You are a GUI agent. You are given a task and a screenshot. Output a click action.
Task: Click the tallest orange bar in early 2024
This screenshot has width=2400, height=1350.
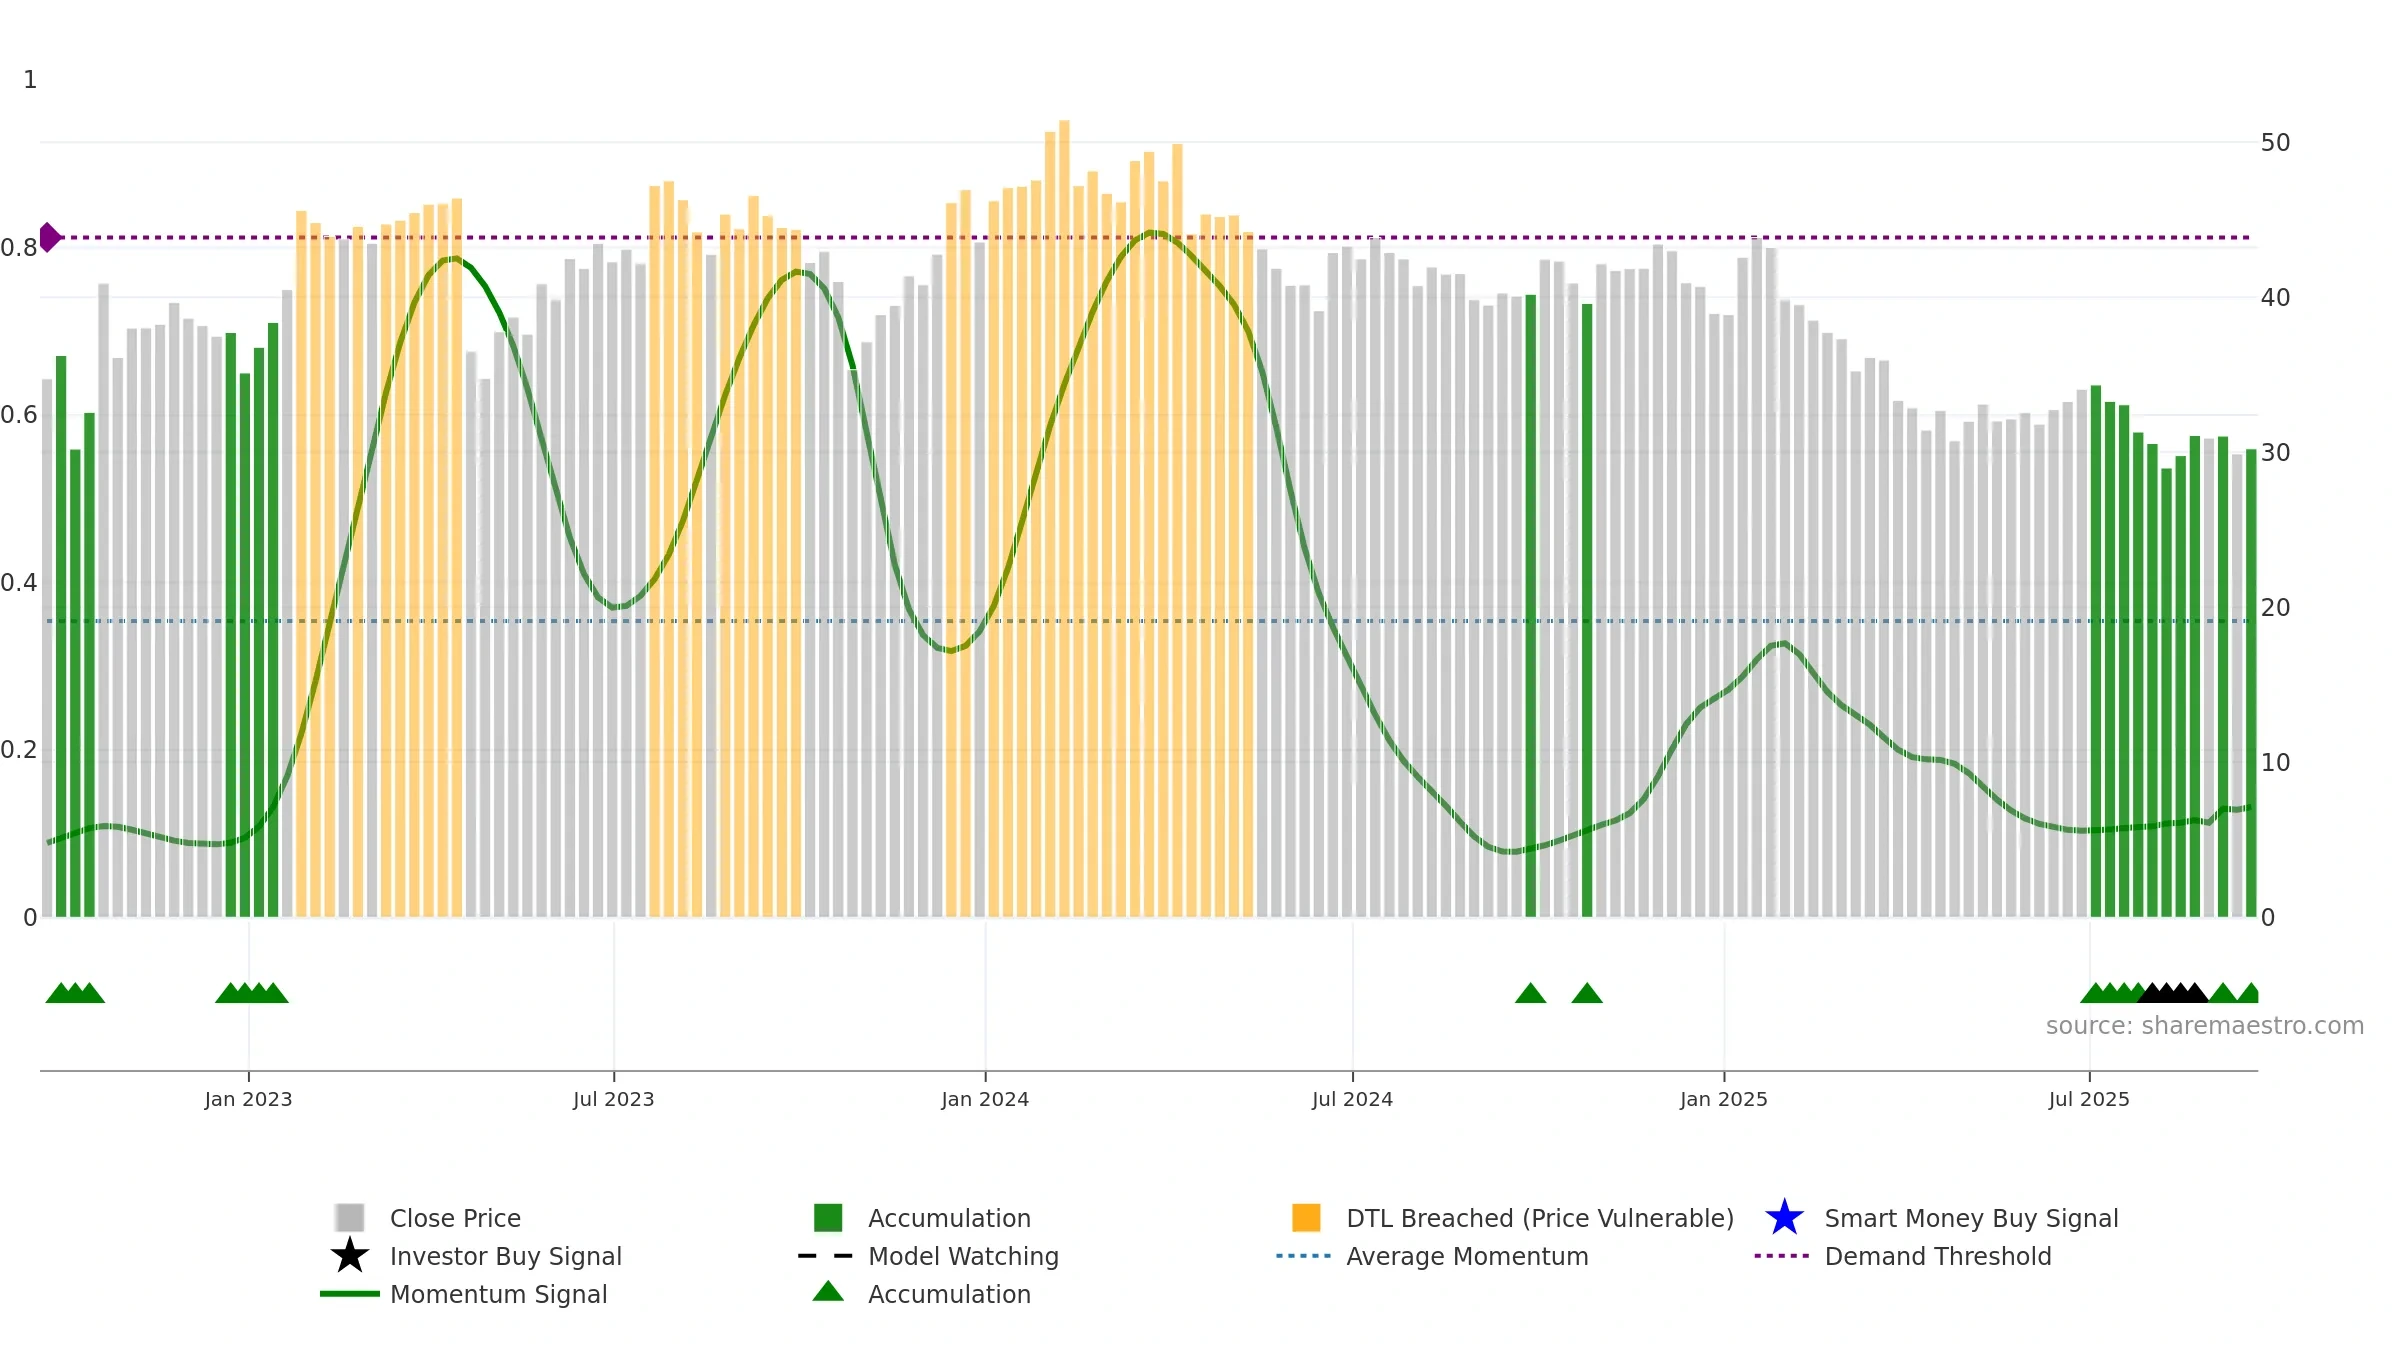pyautogui.click(x=1064, y=518)
